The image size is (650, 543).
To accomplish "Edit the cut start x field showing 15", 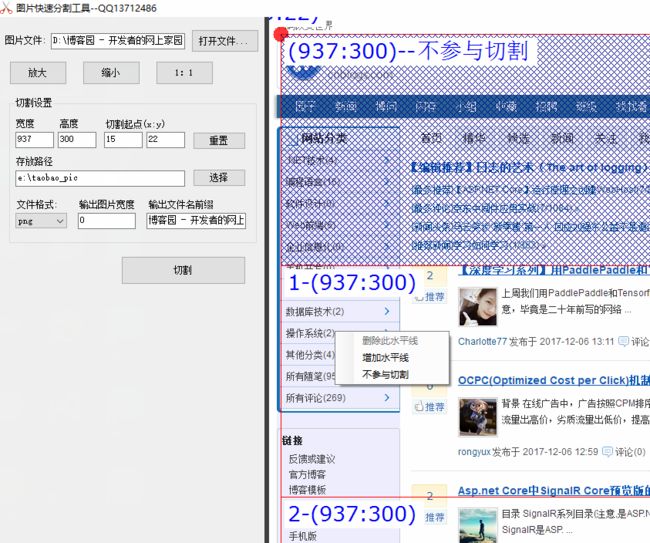I will coord(123,140).
